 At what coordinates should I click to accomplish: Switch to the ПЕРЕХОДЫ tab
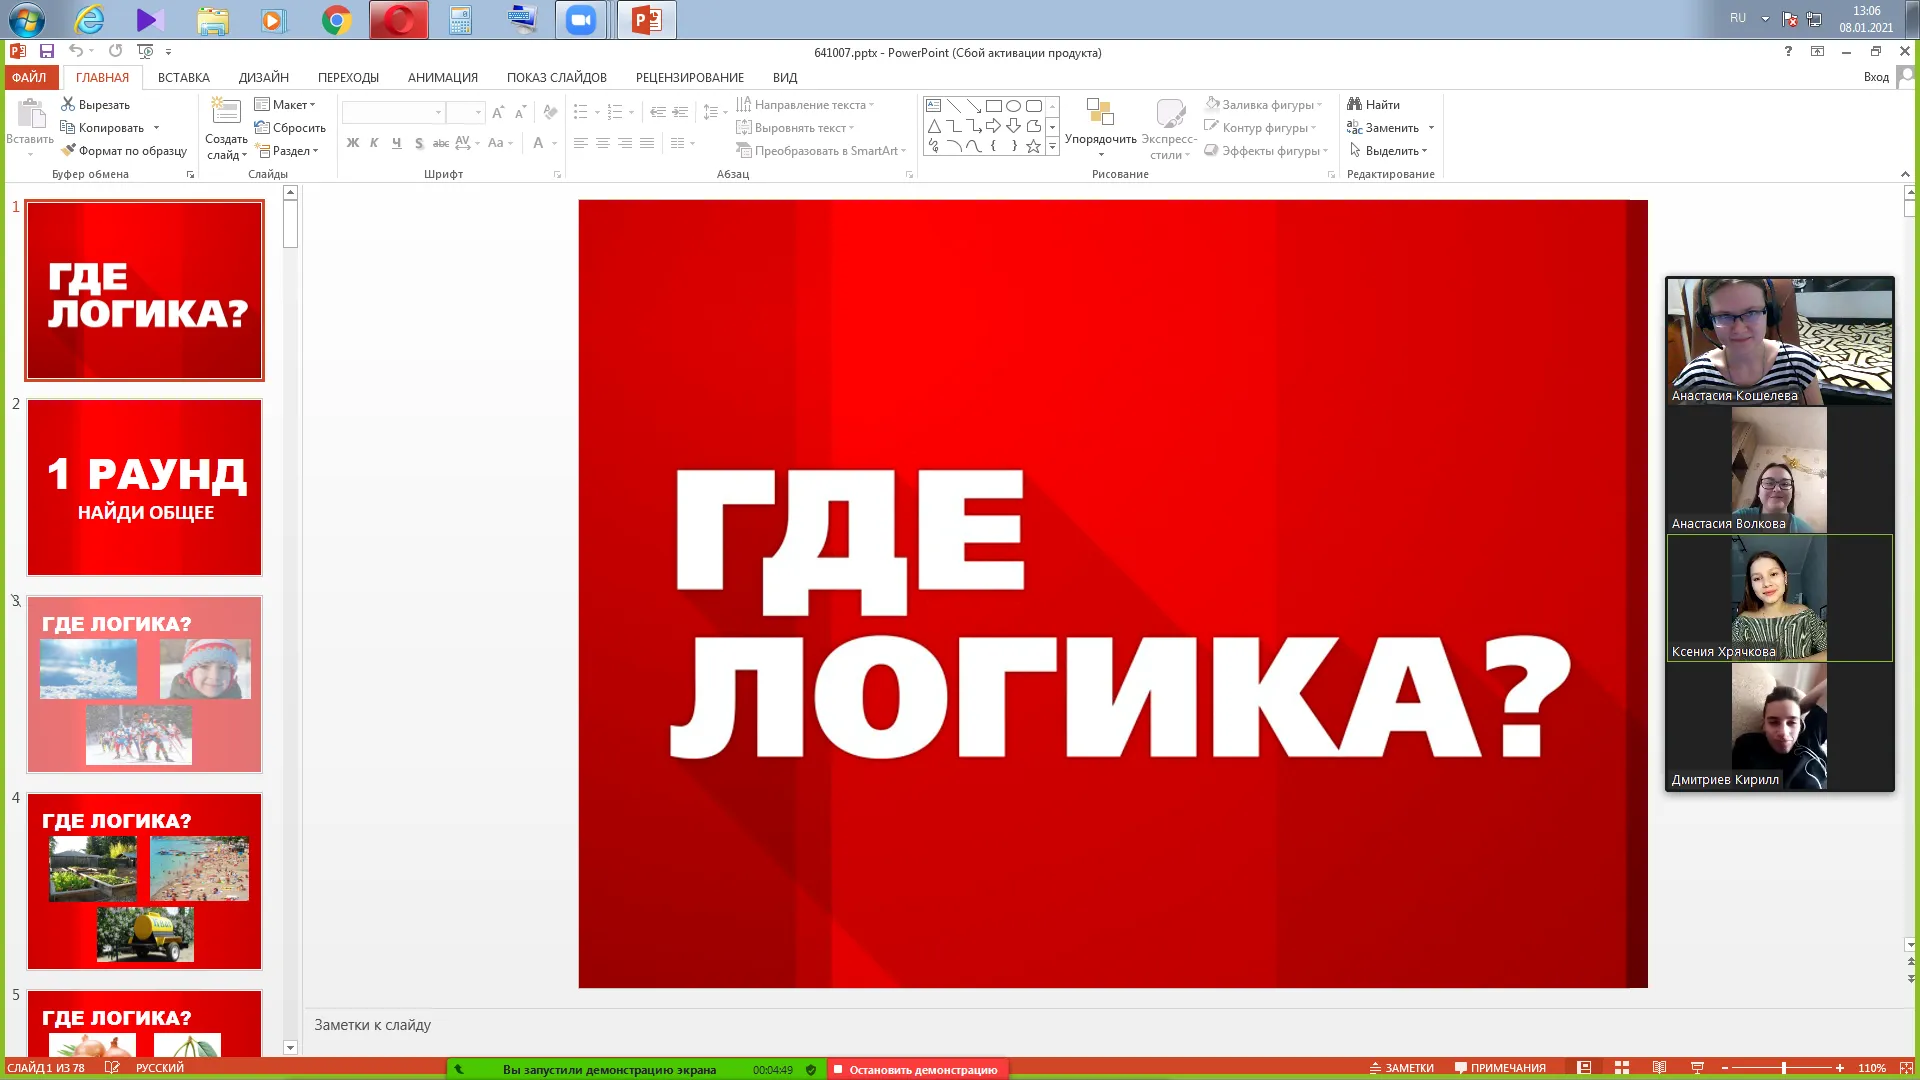pos(348,77)
